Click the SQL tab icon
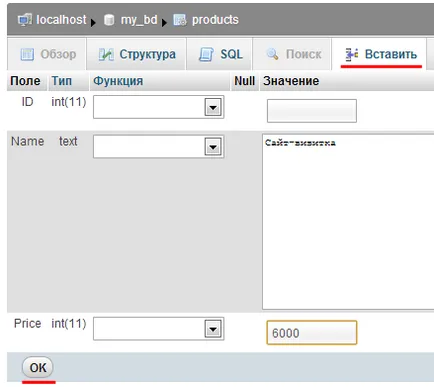Viewport: 434px width, 387px height. pyautogui.click(x=206, y=54)
